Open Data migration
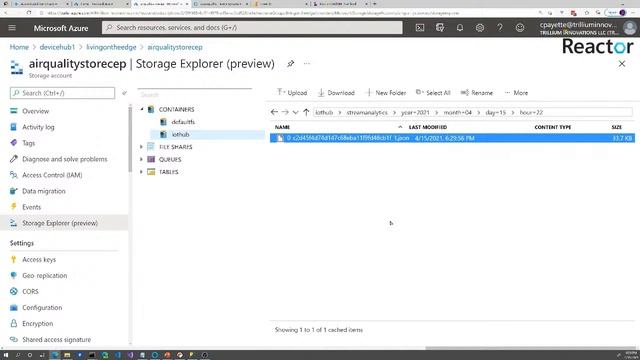The height and width of the screenshot is (360, 640). pos(44,191)
